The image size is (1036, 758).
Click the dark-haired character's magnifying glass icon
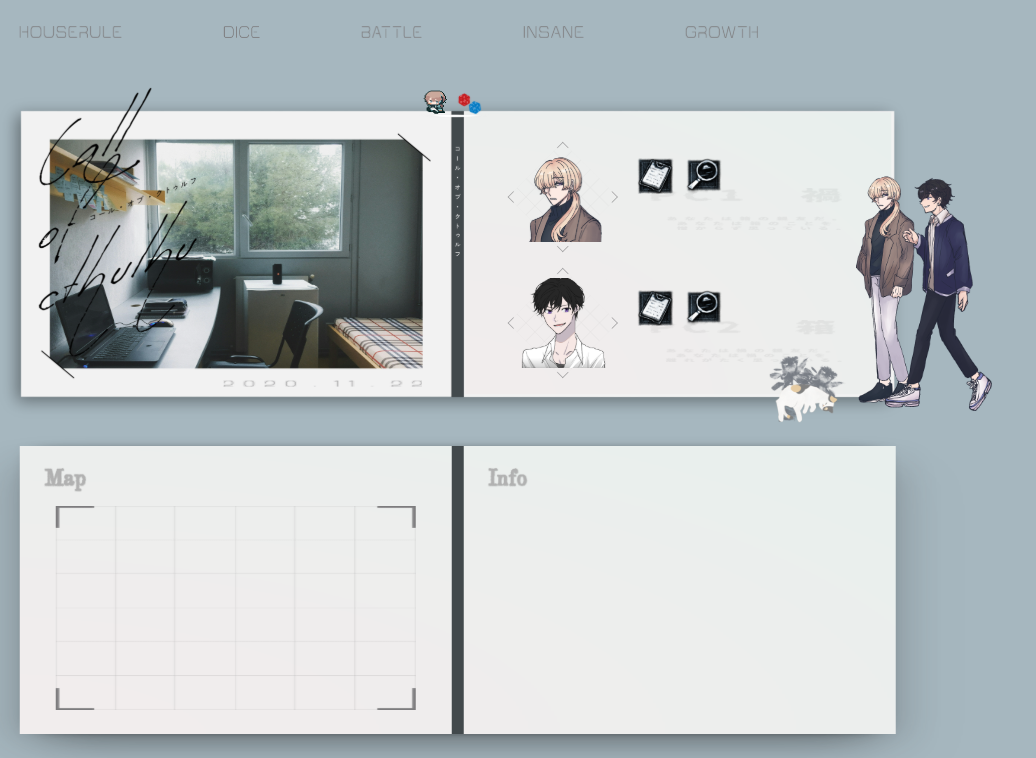[704, 307]
